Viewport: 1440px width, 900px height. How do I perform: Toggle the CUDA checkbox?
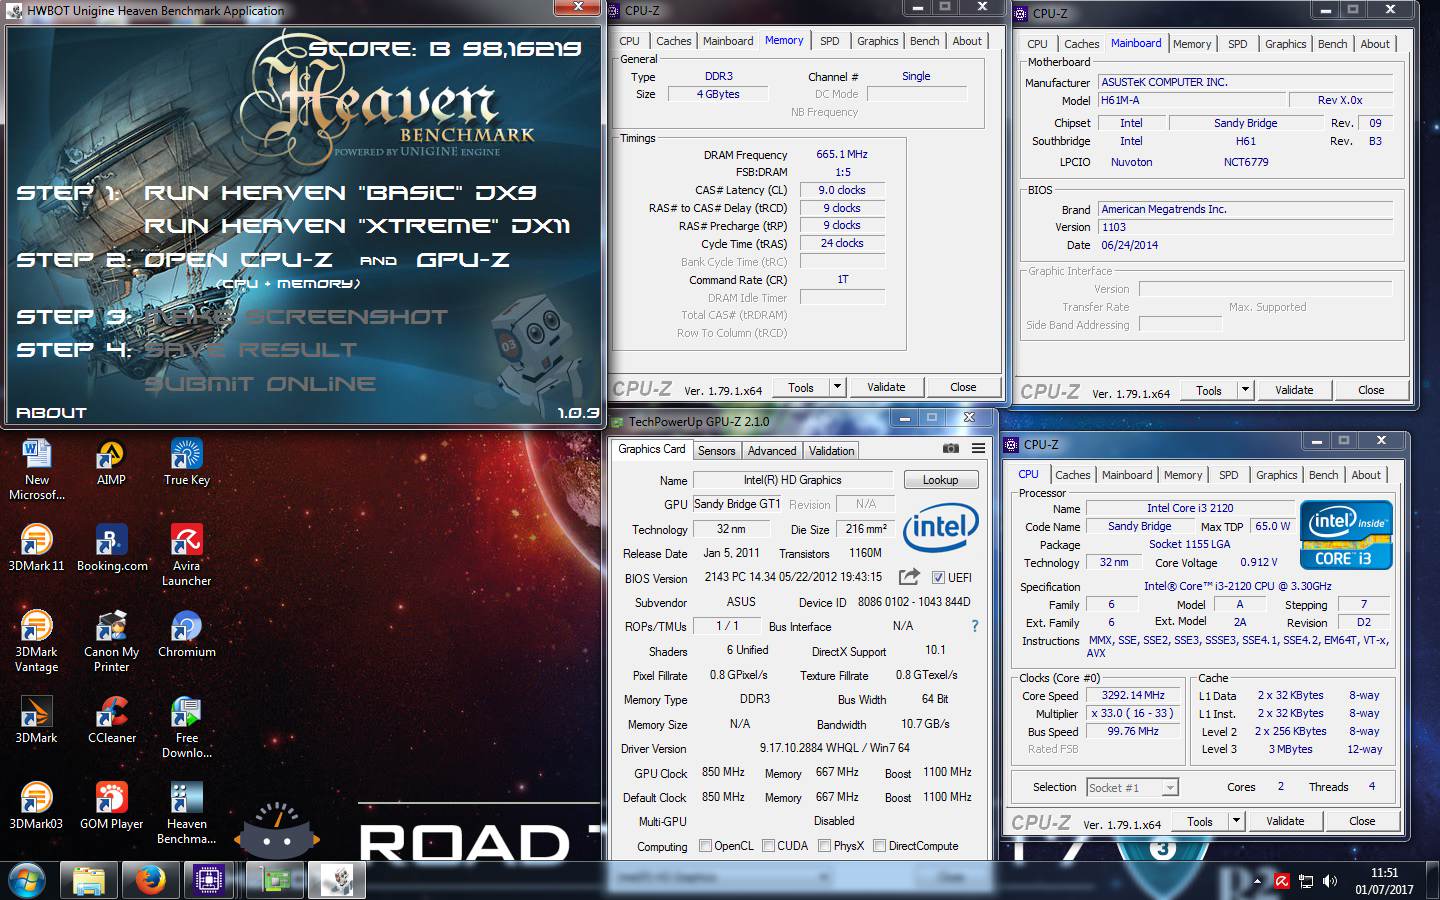tap(769, 846)
